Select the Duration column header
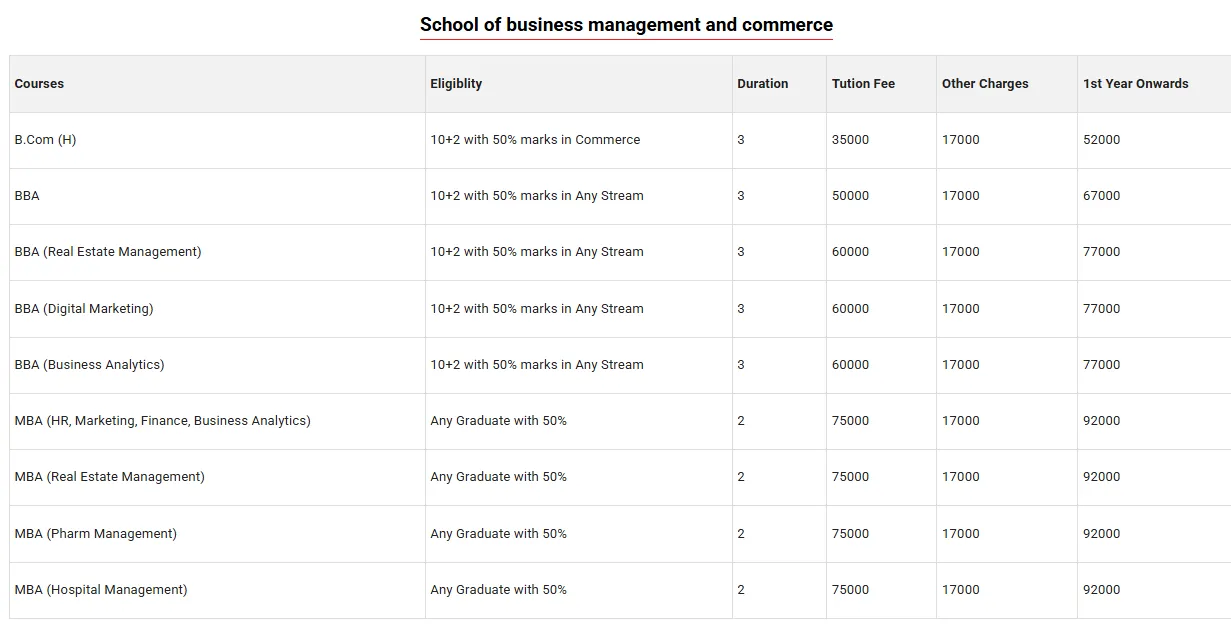The width and height of the screenshot is (1231, 633). (763, 84)
